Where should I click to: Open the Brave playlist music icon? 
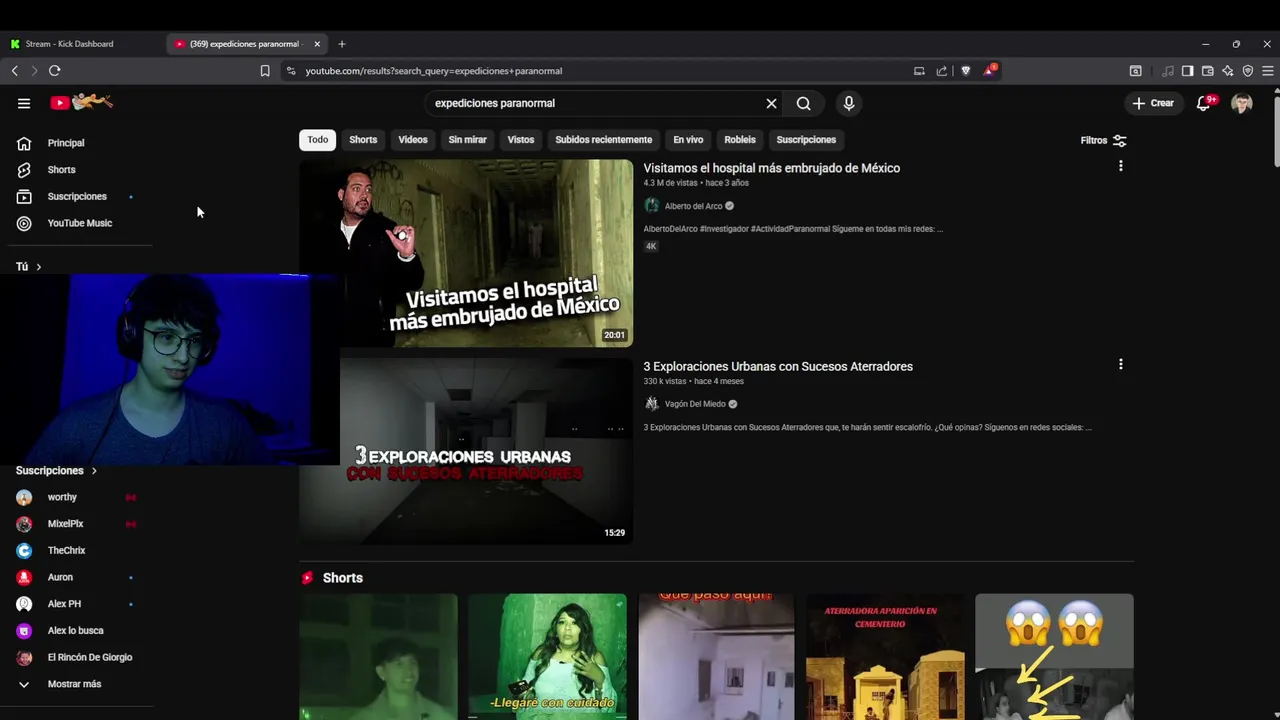click(x=1168, y=71)
